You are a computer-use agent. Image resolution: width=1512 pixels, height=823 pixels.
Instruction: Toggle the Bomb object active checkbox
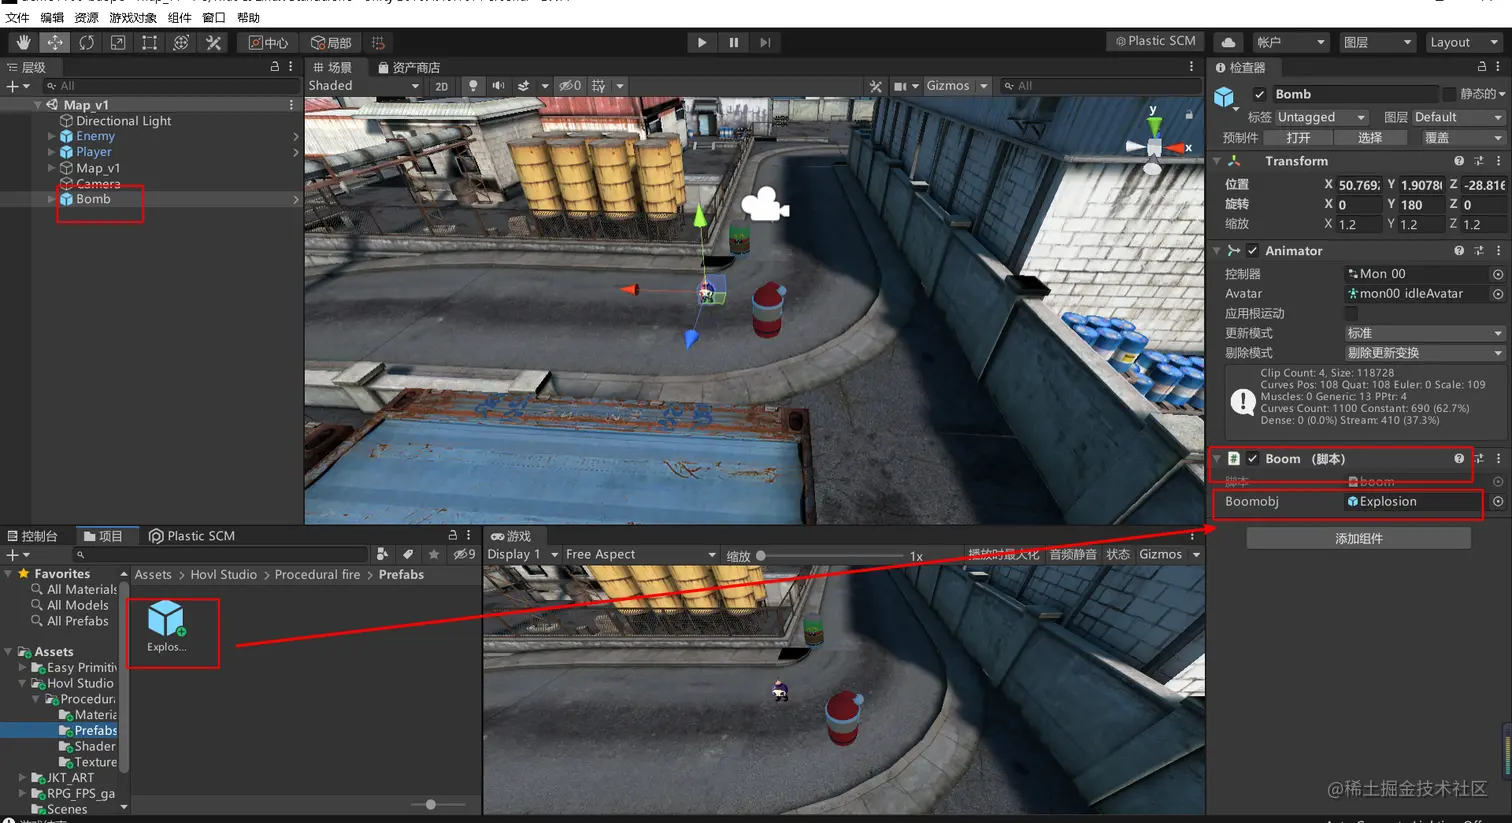(1259, 94)
